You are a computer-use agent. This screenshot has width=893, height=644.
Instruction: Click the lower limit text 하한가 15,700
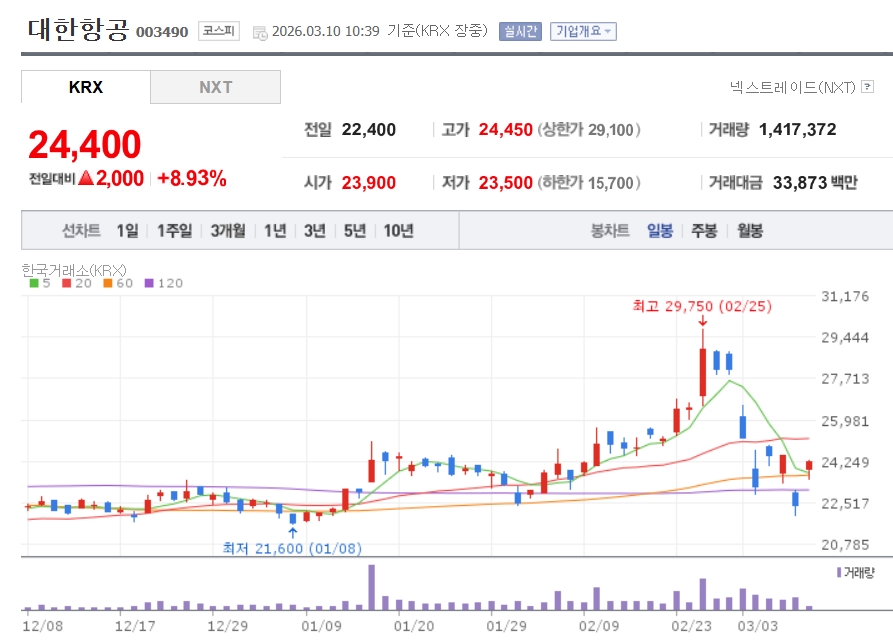[589, 183]
